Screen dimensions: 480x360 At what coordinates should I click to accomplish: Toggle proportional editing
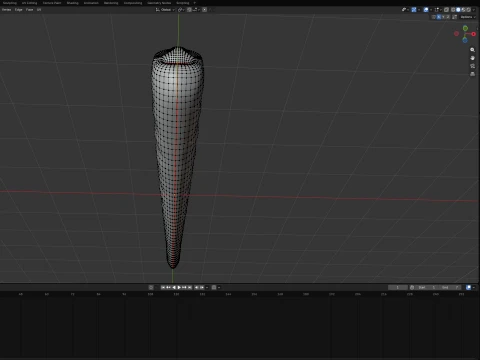tap(205, 10)
